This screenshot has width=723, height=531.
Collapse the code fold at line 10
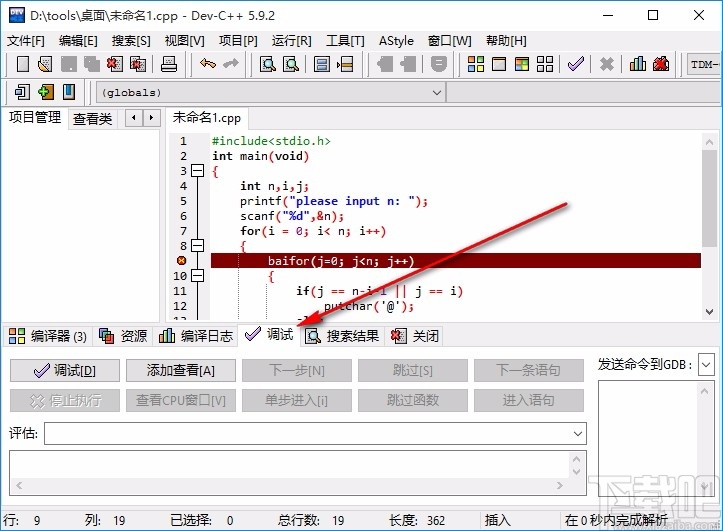click(197, 276)
